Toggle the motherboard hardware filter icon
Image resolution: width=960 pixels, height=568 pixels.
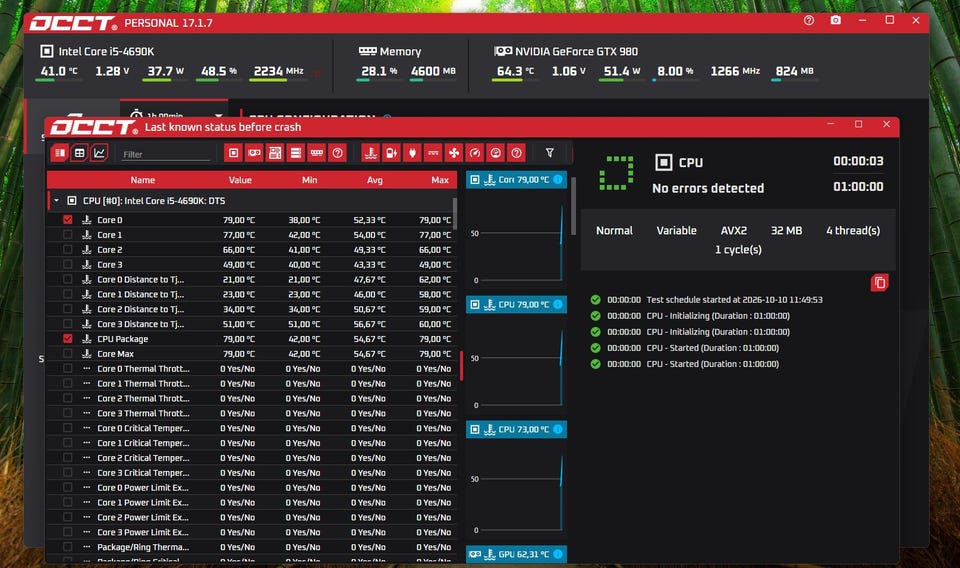pyautogui.click(x=275, y=153)
